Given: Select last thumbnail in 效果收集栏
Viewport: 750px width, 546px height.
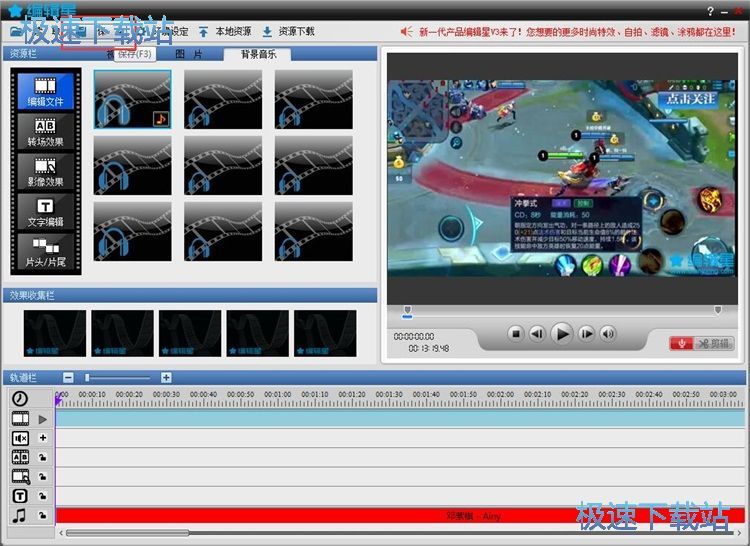Looking at the screenshot, I should pos(325,333).
